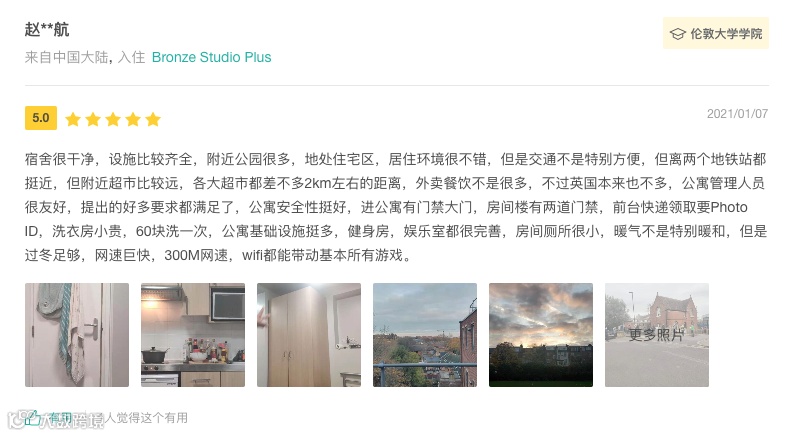This screenshot has height=436, width=796.
Task: Click the review date 2021/01/07
Action: [x=737, y=114]
